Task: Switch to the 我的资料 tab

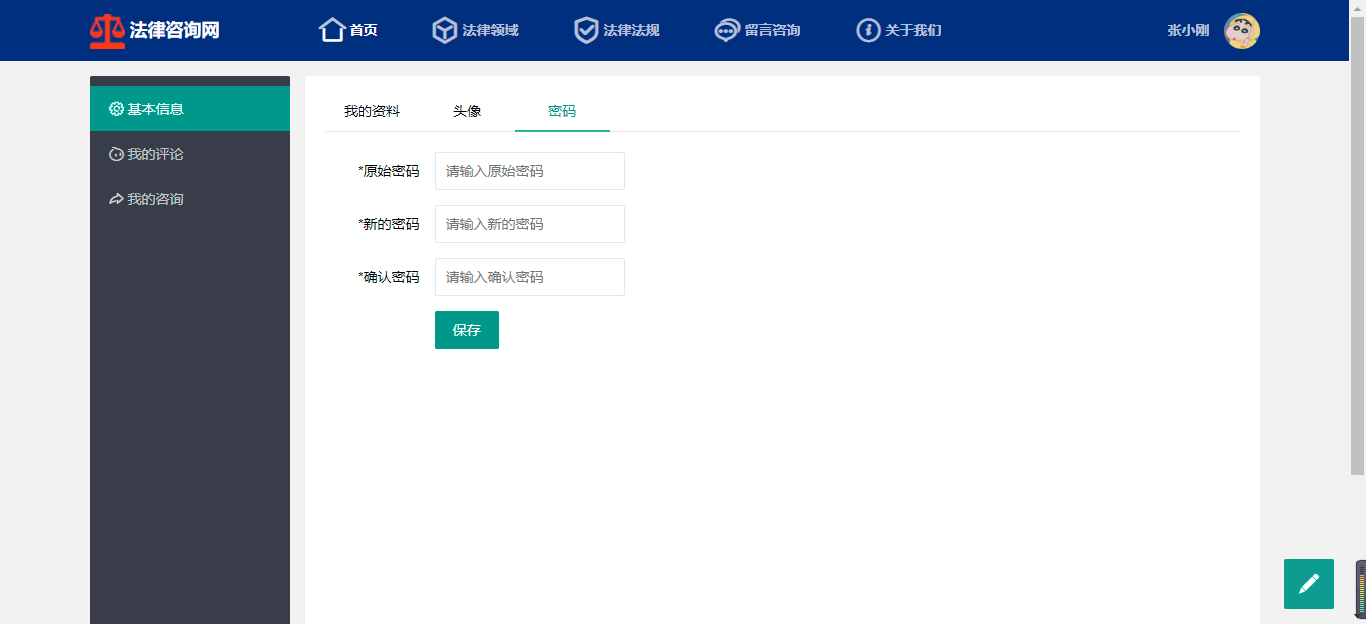Action: [372, 111]
